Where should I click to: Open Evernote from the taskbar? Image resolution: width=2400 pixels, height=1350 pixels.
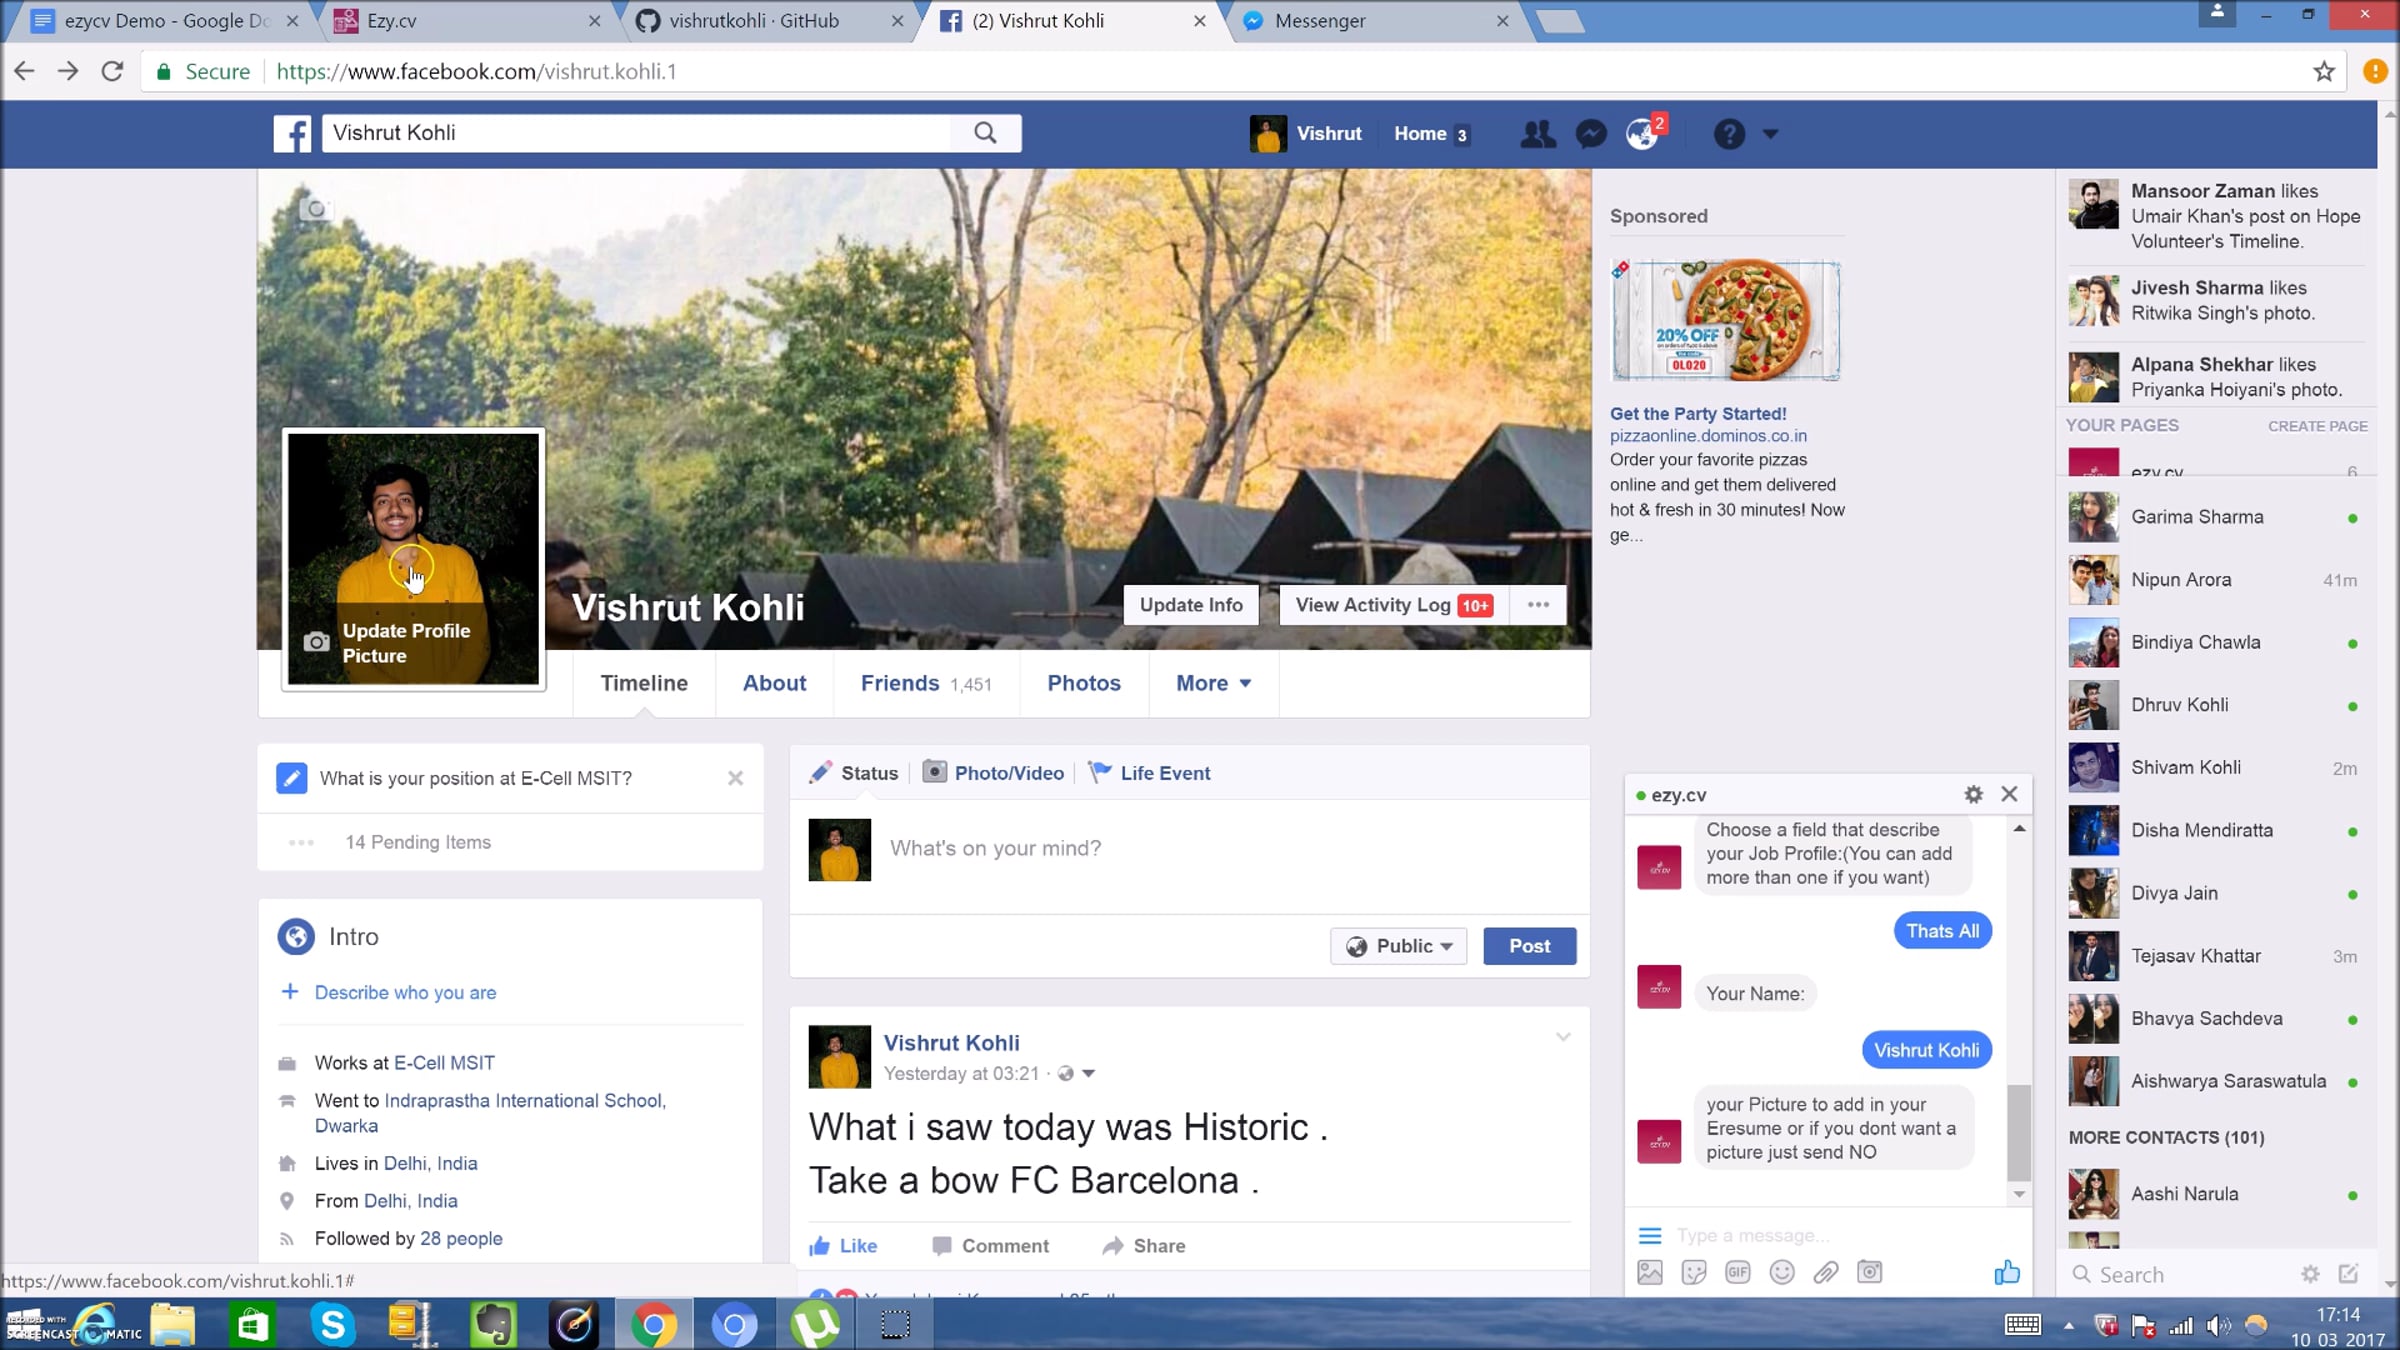493,1325
